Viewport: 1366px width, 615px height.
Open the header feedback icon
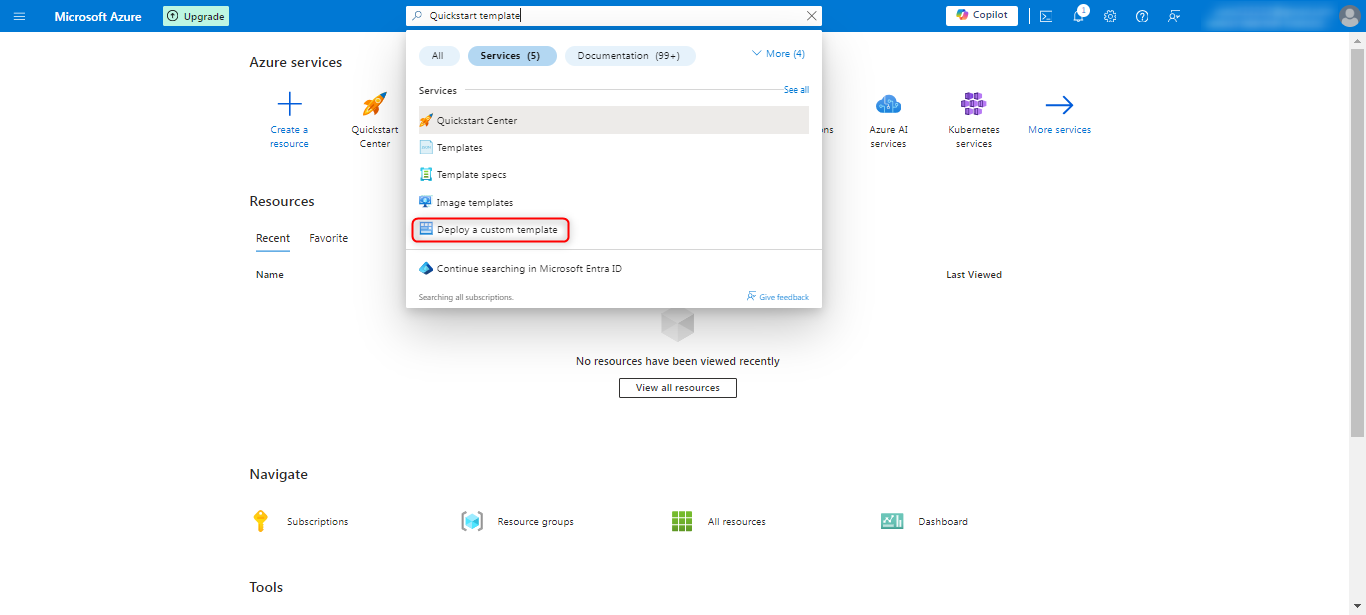[1174, 16]
